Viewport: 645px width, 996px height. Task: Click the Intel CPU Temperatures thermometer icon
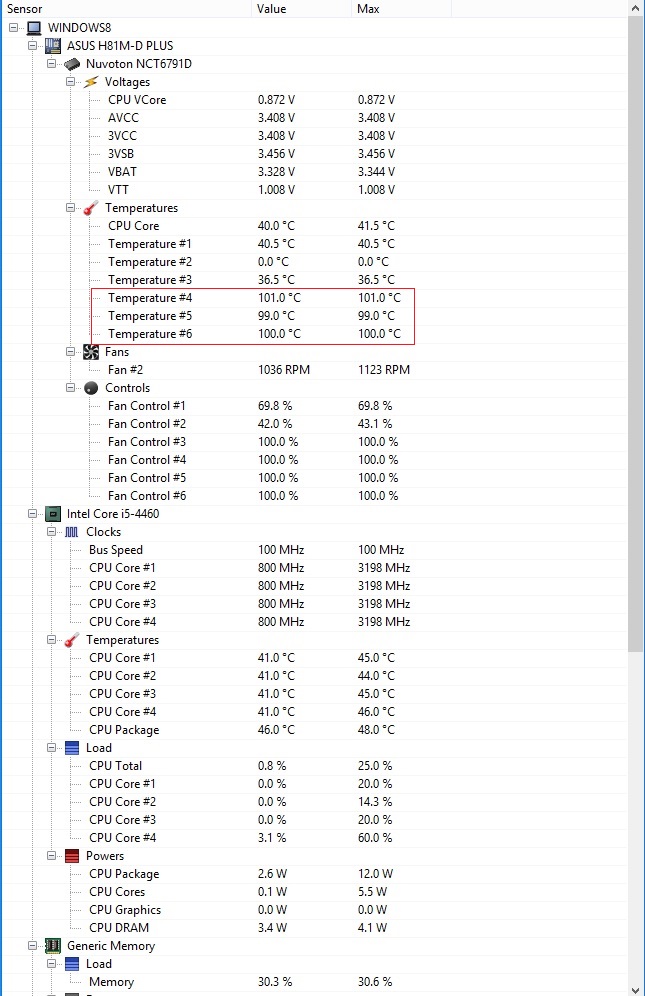pyautogui.click(x=72, y=640)
